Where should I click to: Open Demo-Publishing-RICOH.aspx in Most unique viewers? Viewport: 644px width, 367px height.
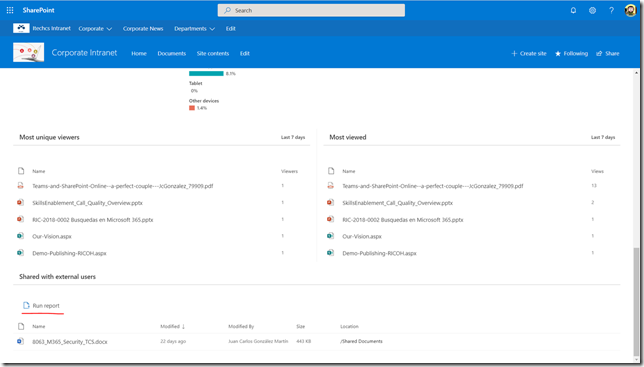[69, 253]
